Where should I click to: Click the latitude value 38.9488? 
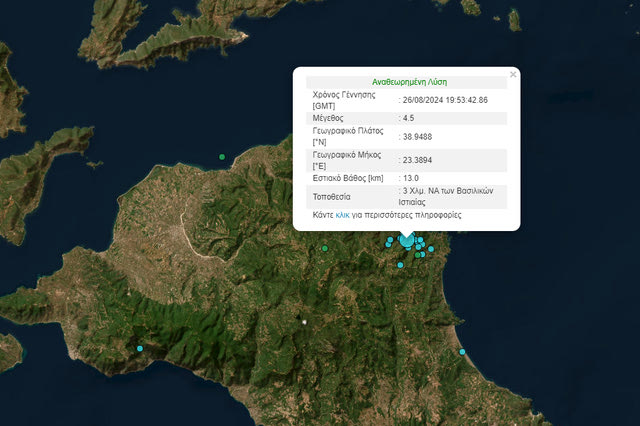click(417, 137)
